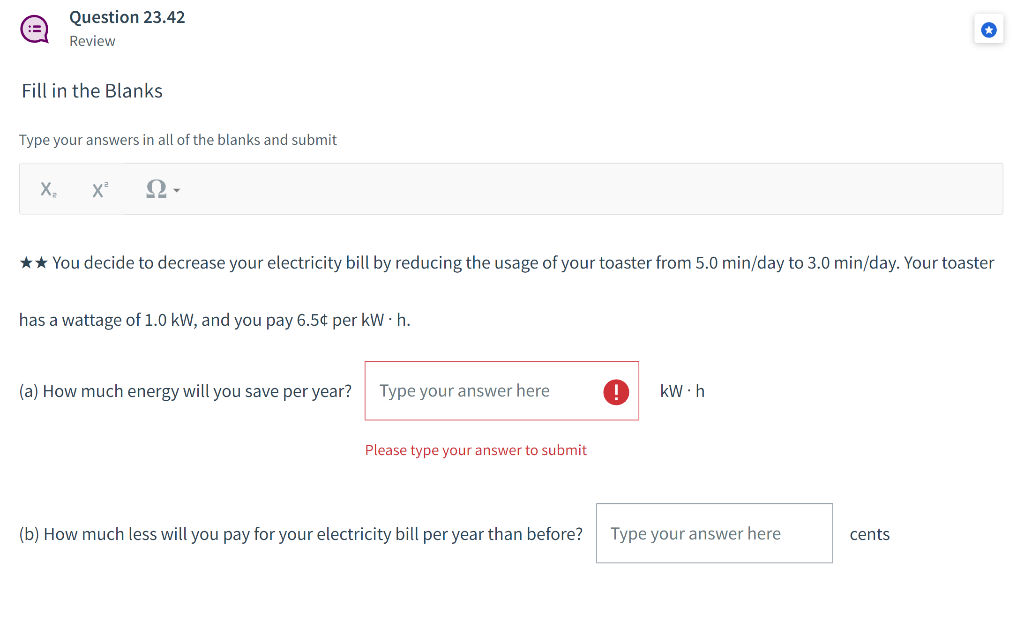Click the purple question list icon
1024x629 pixels.
tap(33, 28)
